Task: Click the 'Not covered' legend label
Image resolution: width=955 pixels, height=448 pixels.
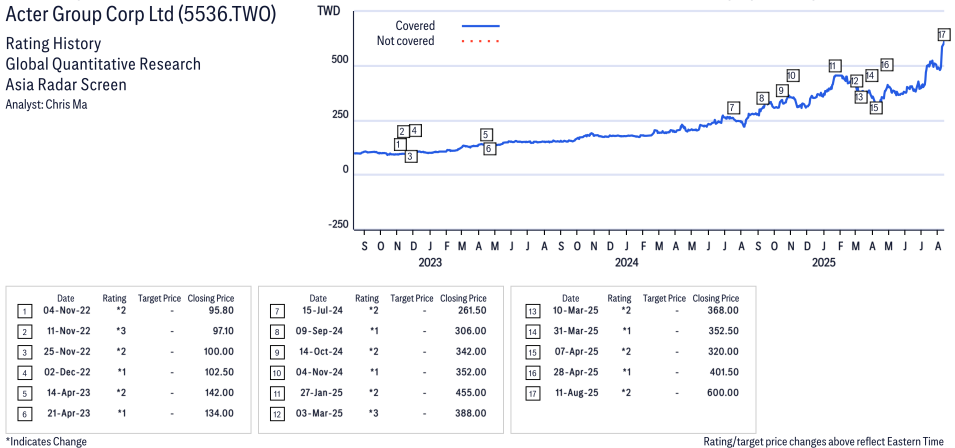Action: [x=406, y=41]
